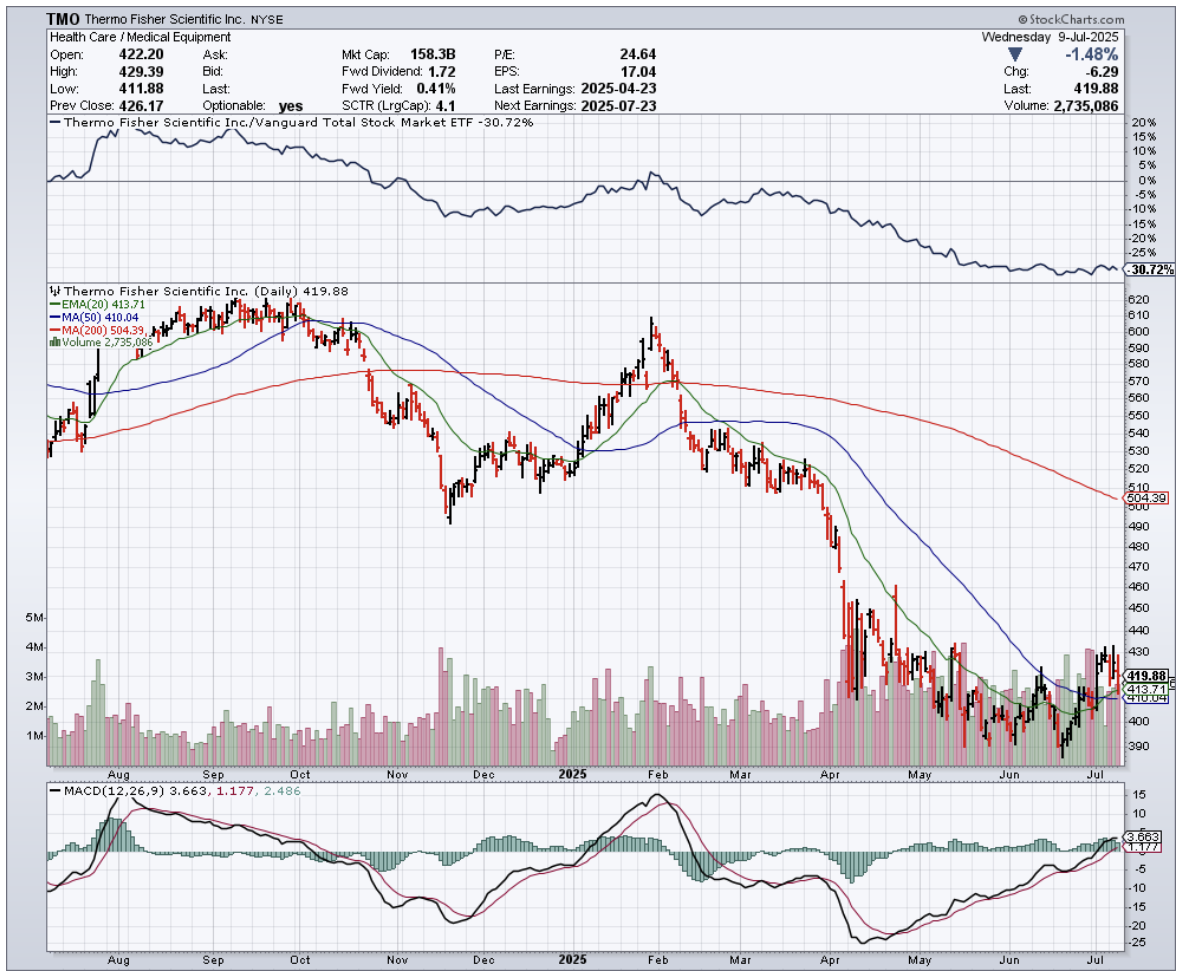Click the black MACD line marker in legend
1182x978 pixels.
pyautogui.click(x=56, y=791)
